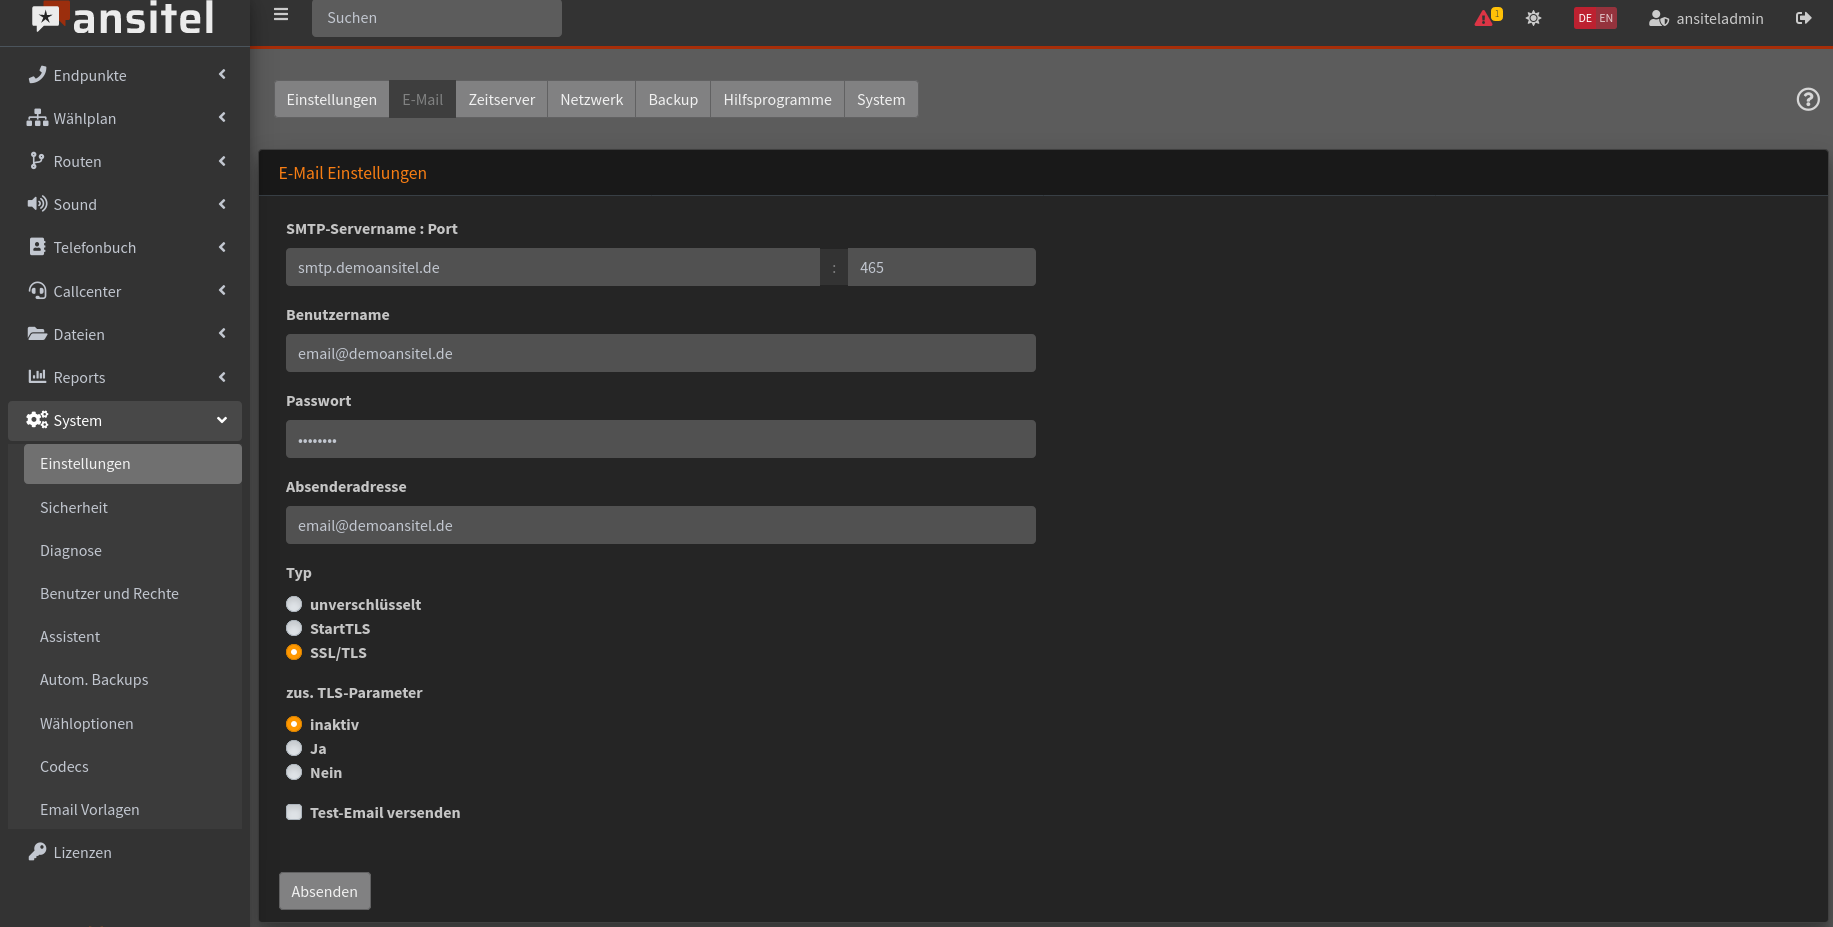Open Benutzer und Rechte settings
The width and height of the screenshot is (1833, 927).
(109, 593)
